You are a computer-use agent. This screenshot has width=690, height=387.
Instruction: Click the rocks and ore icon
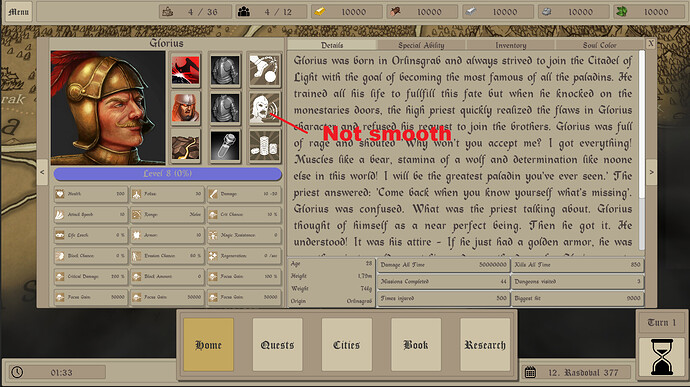(x=186, y=146)
